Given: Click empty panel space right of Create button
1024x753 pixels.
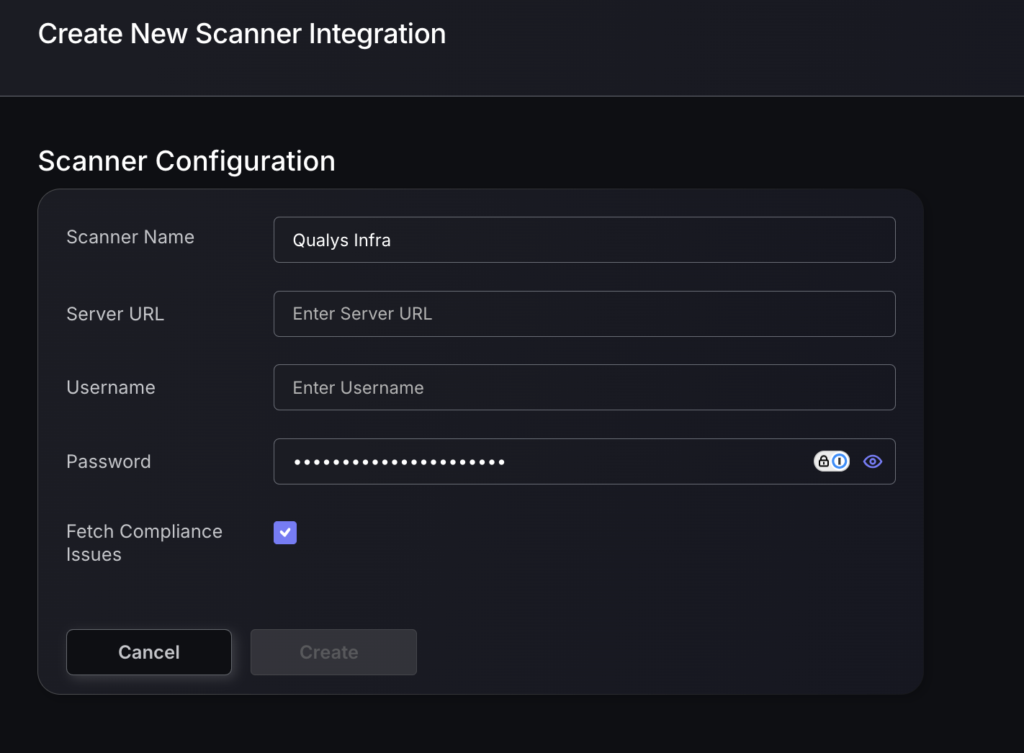Looking at the screenshot, I should pos(660,652).
